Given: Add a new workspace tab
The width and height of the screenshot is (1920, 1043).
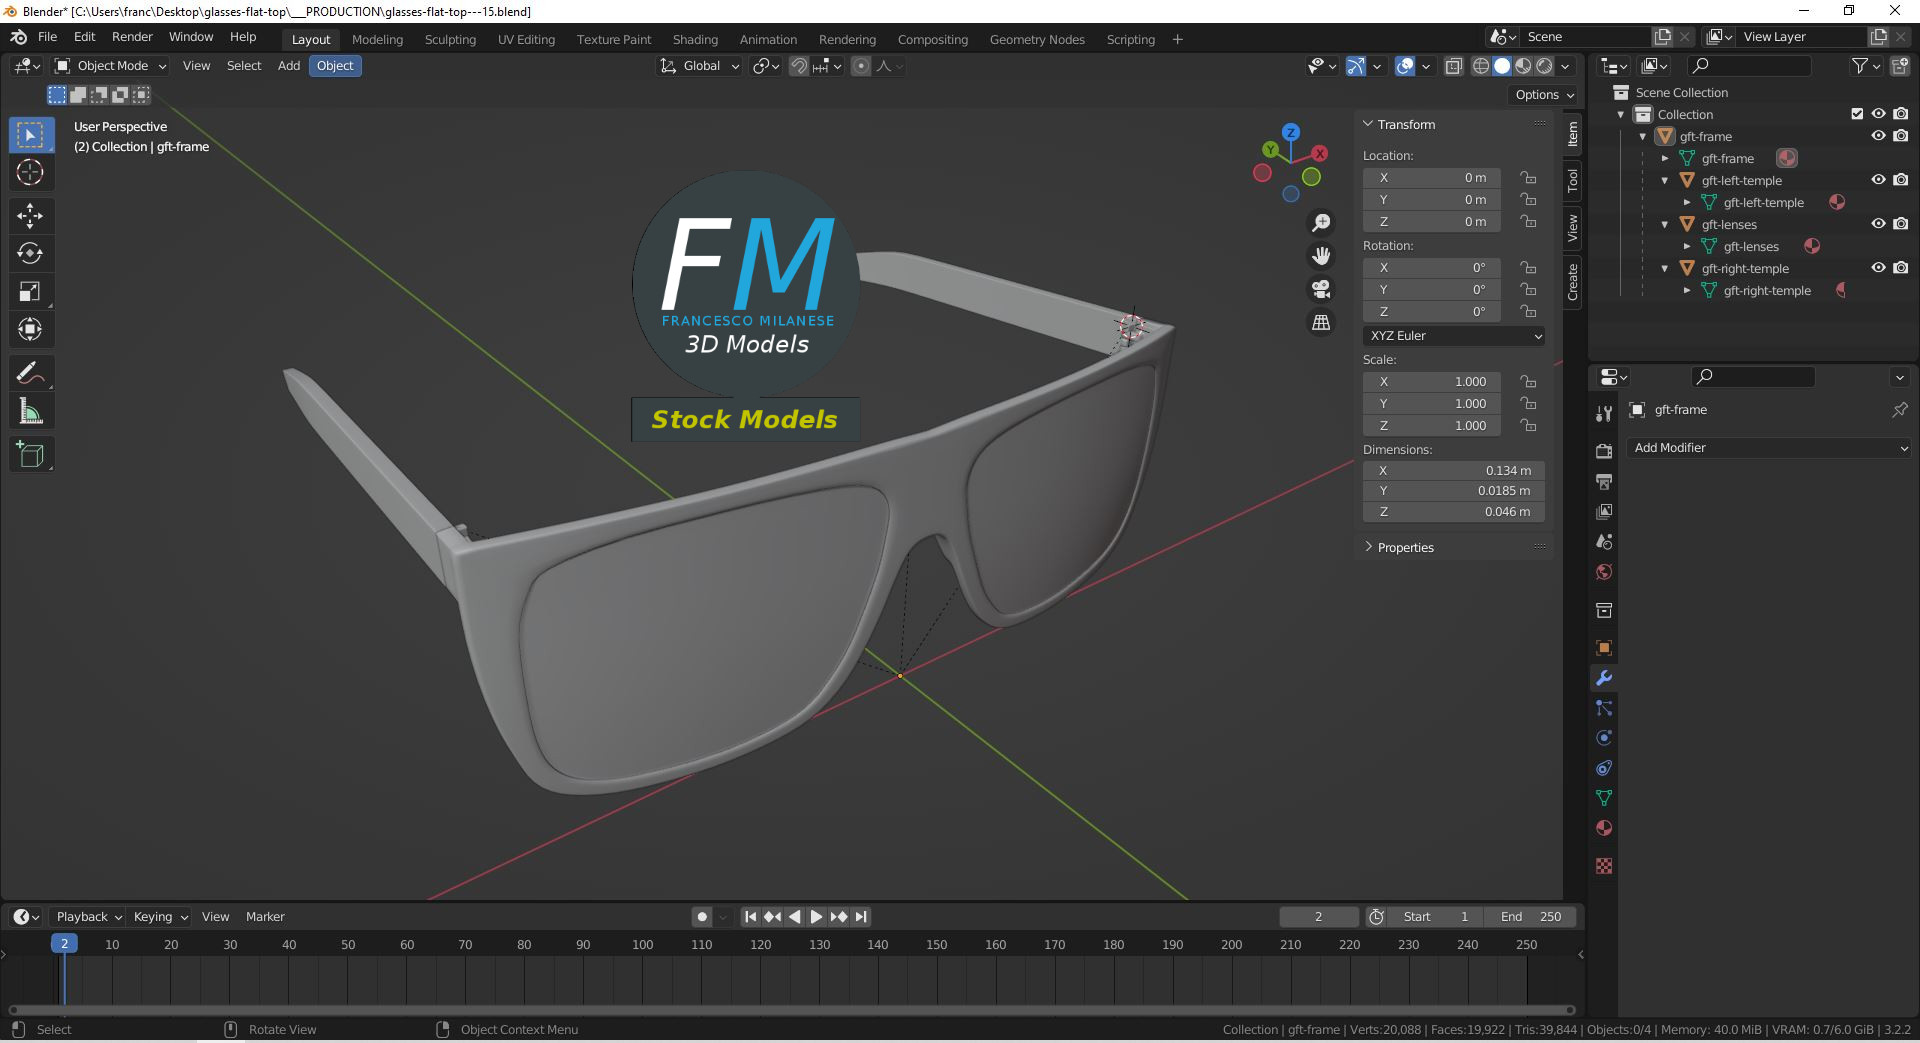Looking at the screenshot, I should click(x=1177, y=40).
